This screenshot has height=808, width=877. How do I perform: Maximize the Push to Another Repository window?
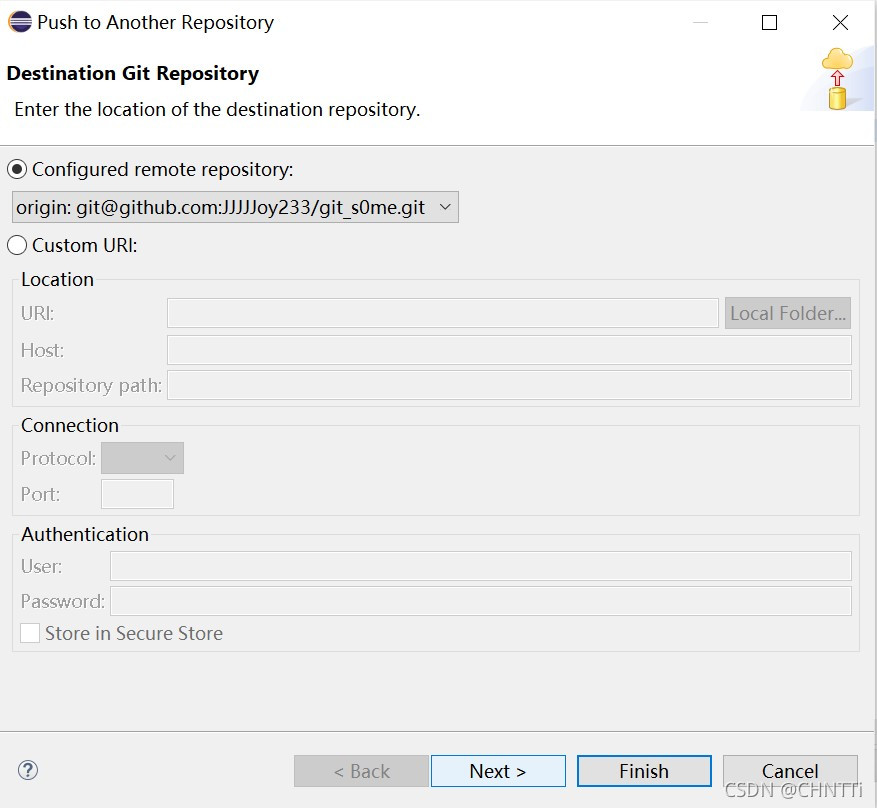pos(770,22)
